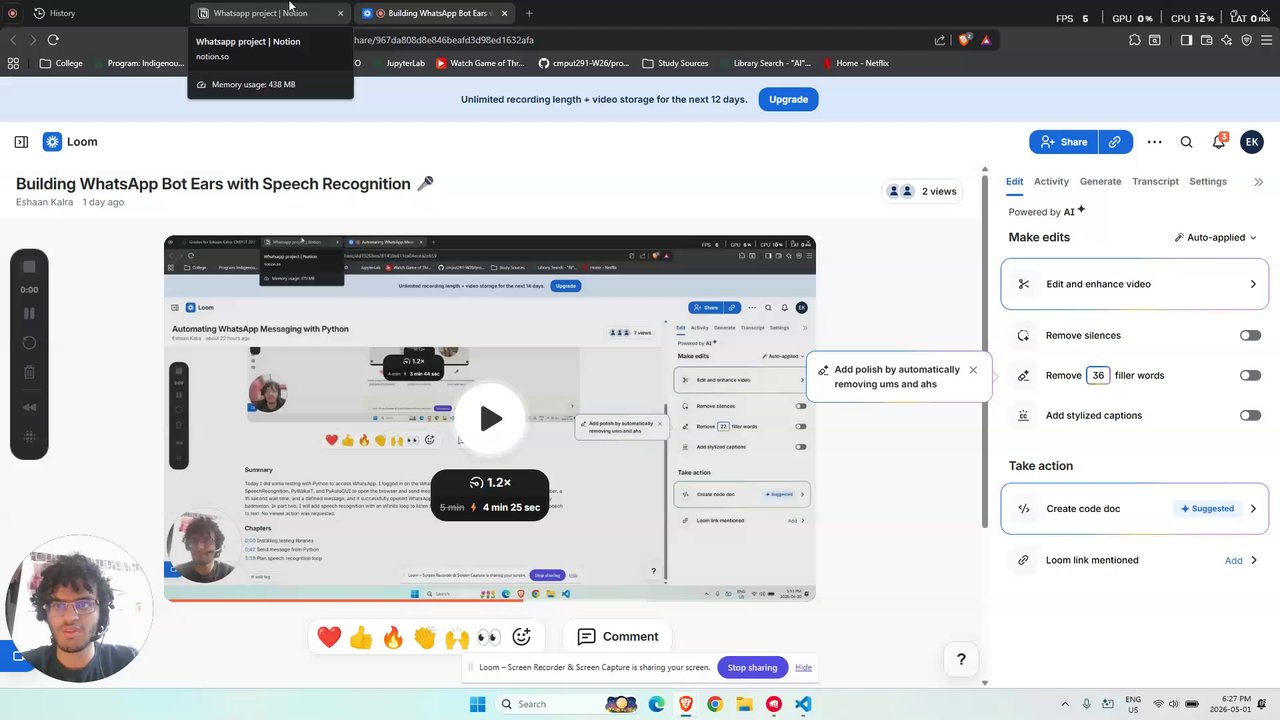The image size is (1280, 720).
Task: Click the Hide link in sharing bar
Action: tap(803, 668)
